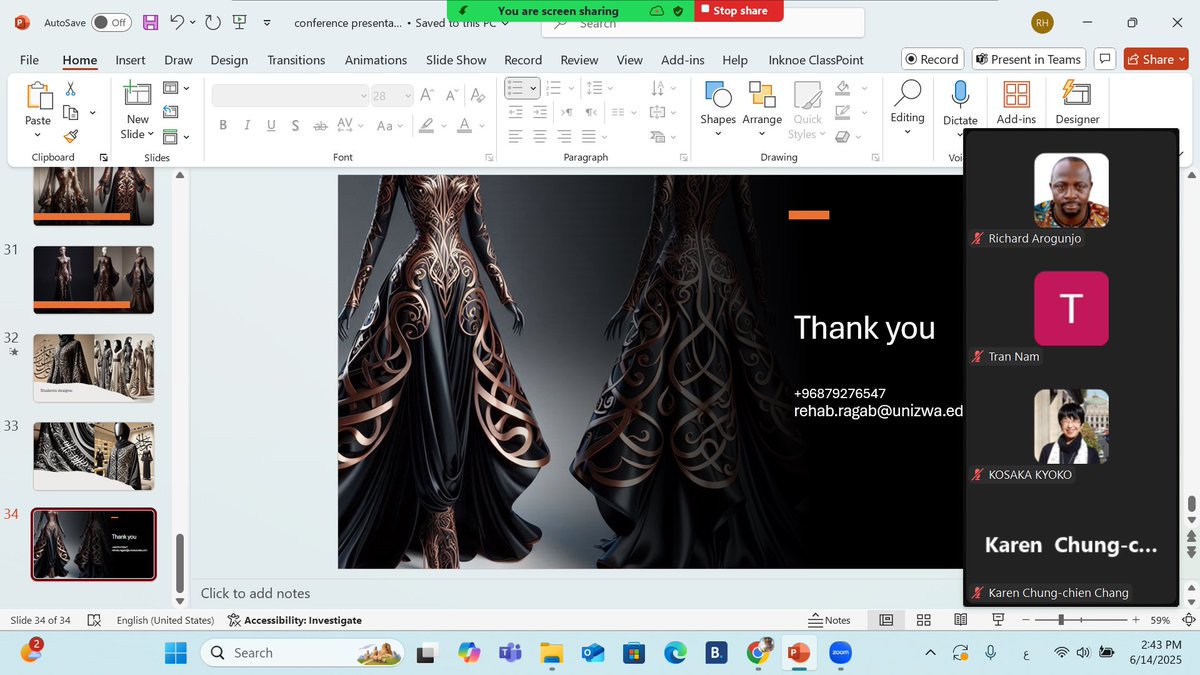Open the Slide Layout dropdown
This screenshot has width=1200, height=675.
click(x=176, y=88)
